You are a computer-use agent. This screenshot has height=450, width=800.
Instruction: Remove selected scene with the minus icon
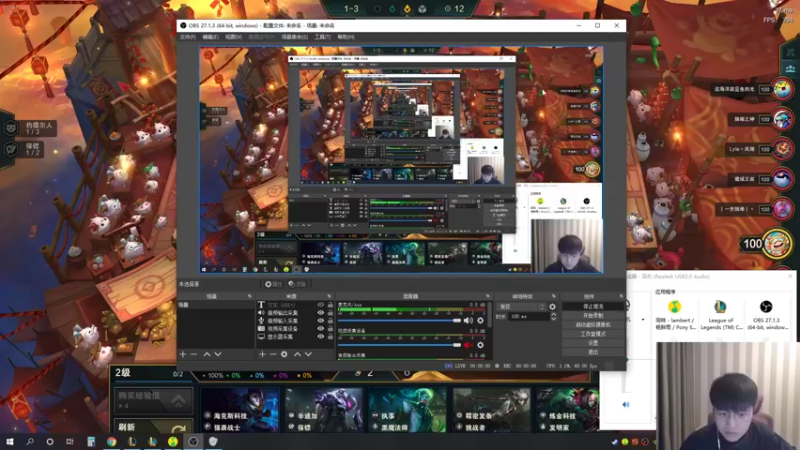coord(194,354)
